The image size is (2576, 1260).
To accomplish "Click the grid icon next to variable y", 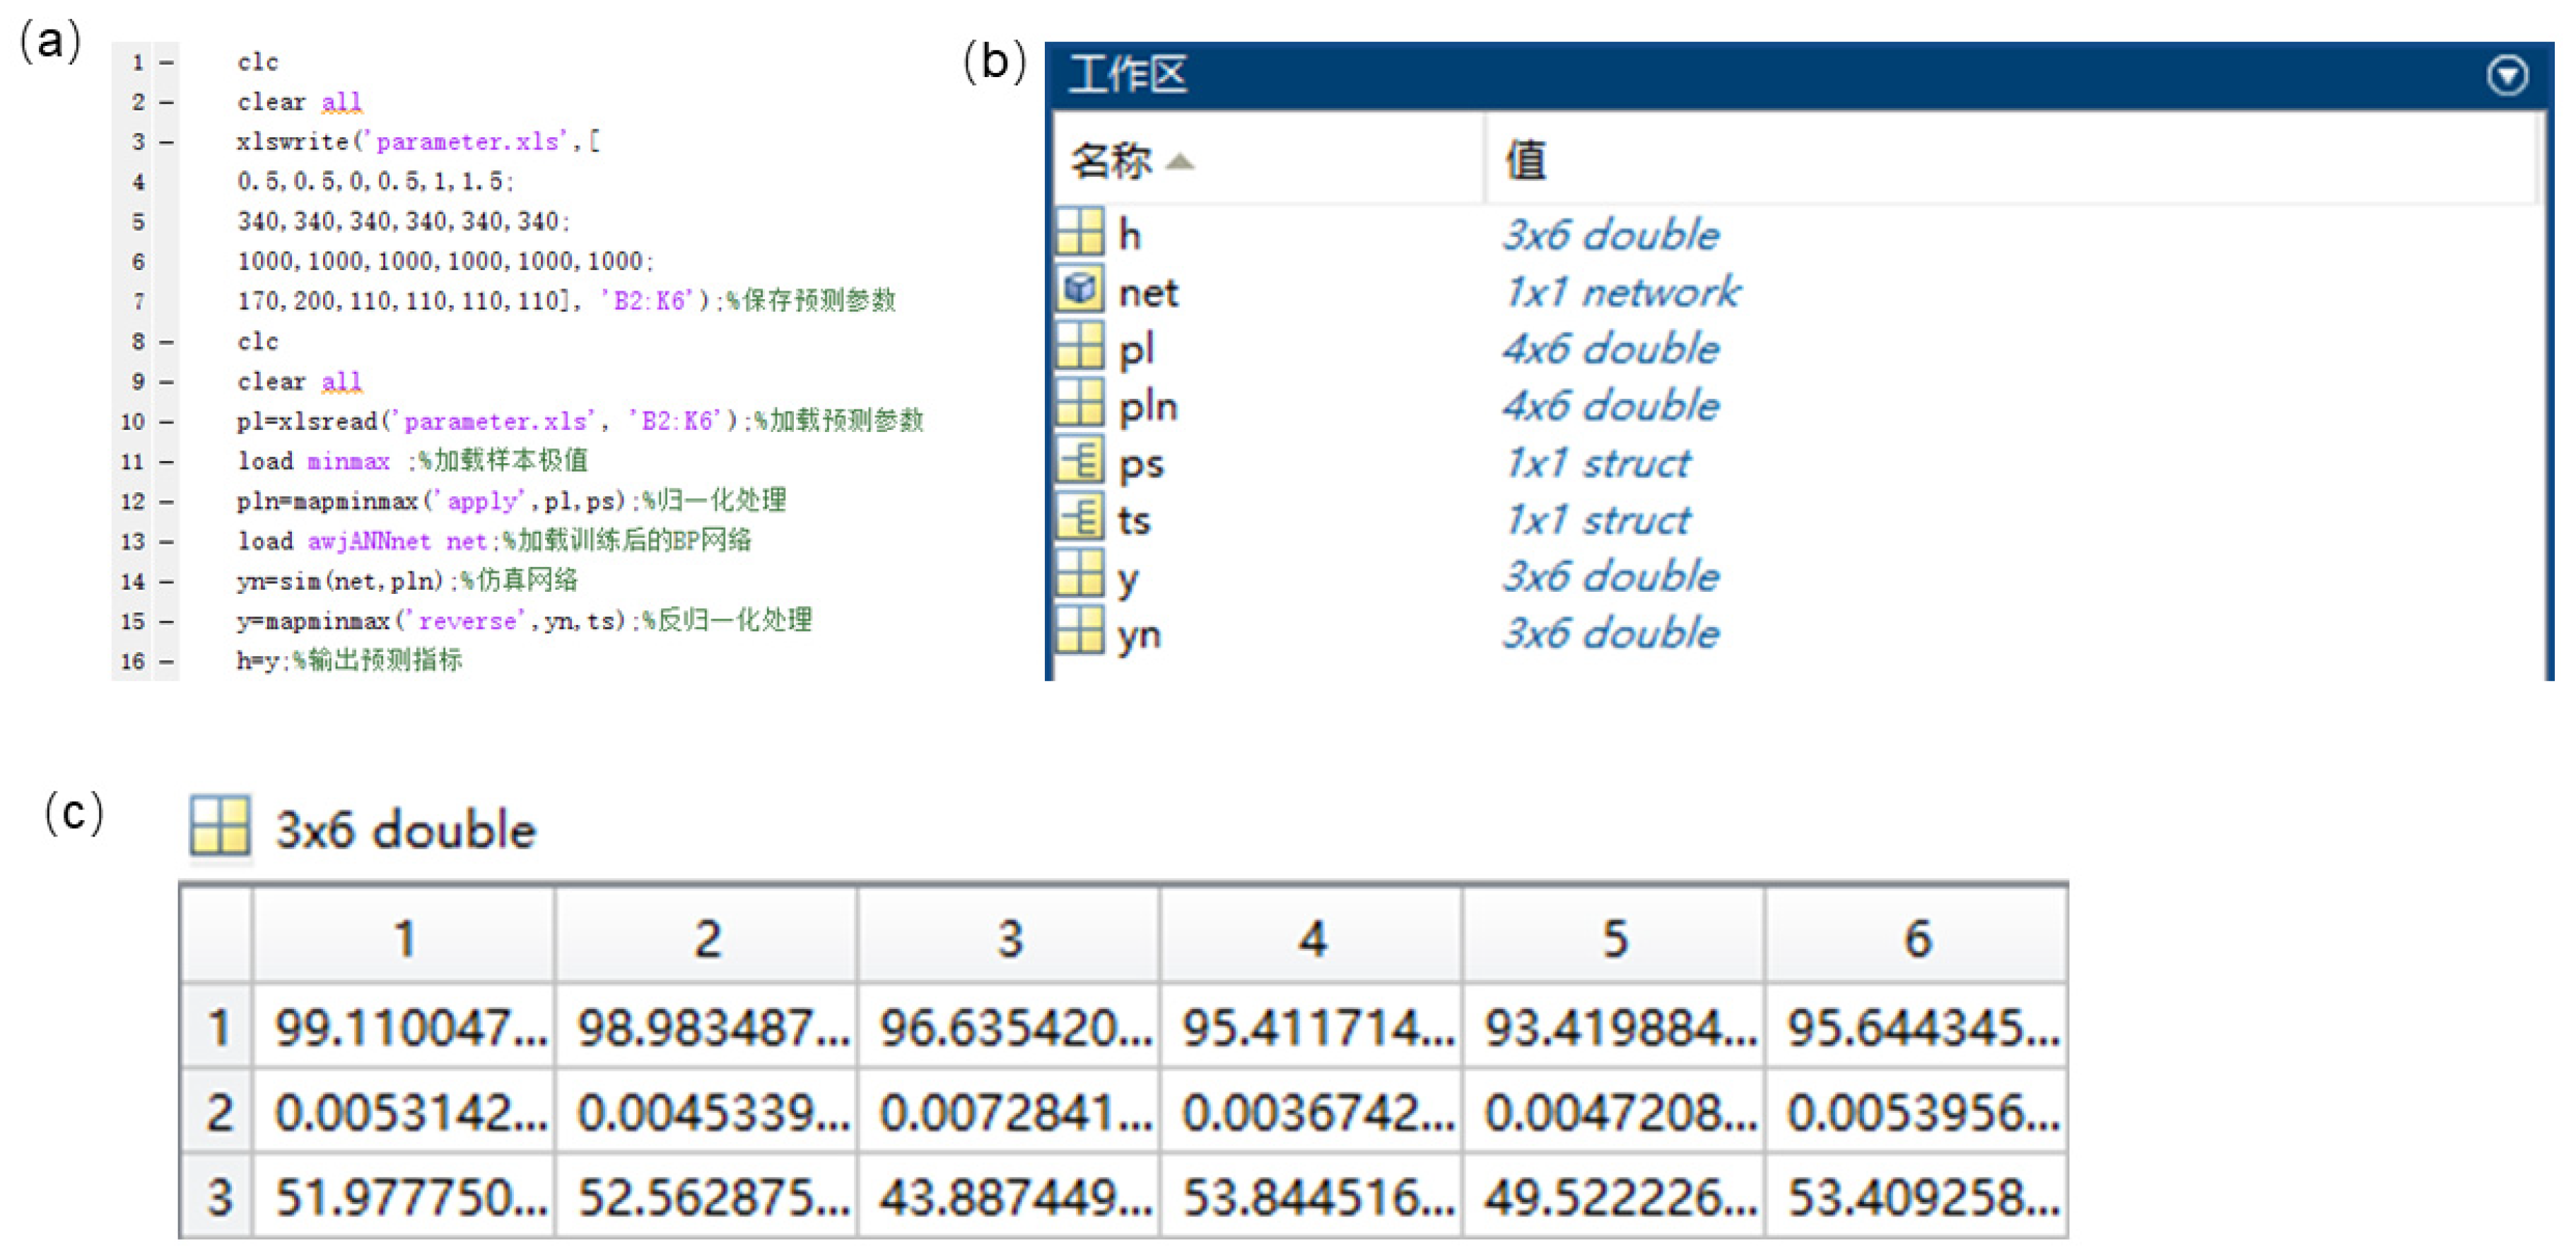I will [x=1080, y=574].
